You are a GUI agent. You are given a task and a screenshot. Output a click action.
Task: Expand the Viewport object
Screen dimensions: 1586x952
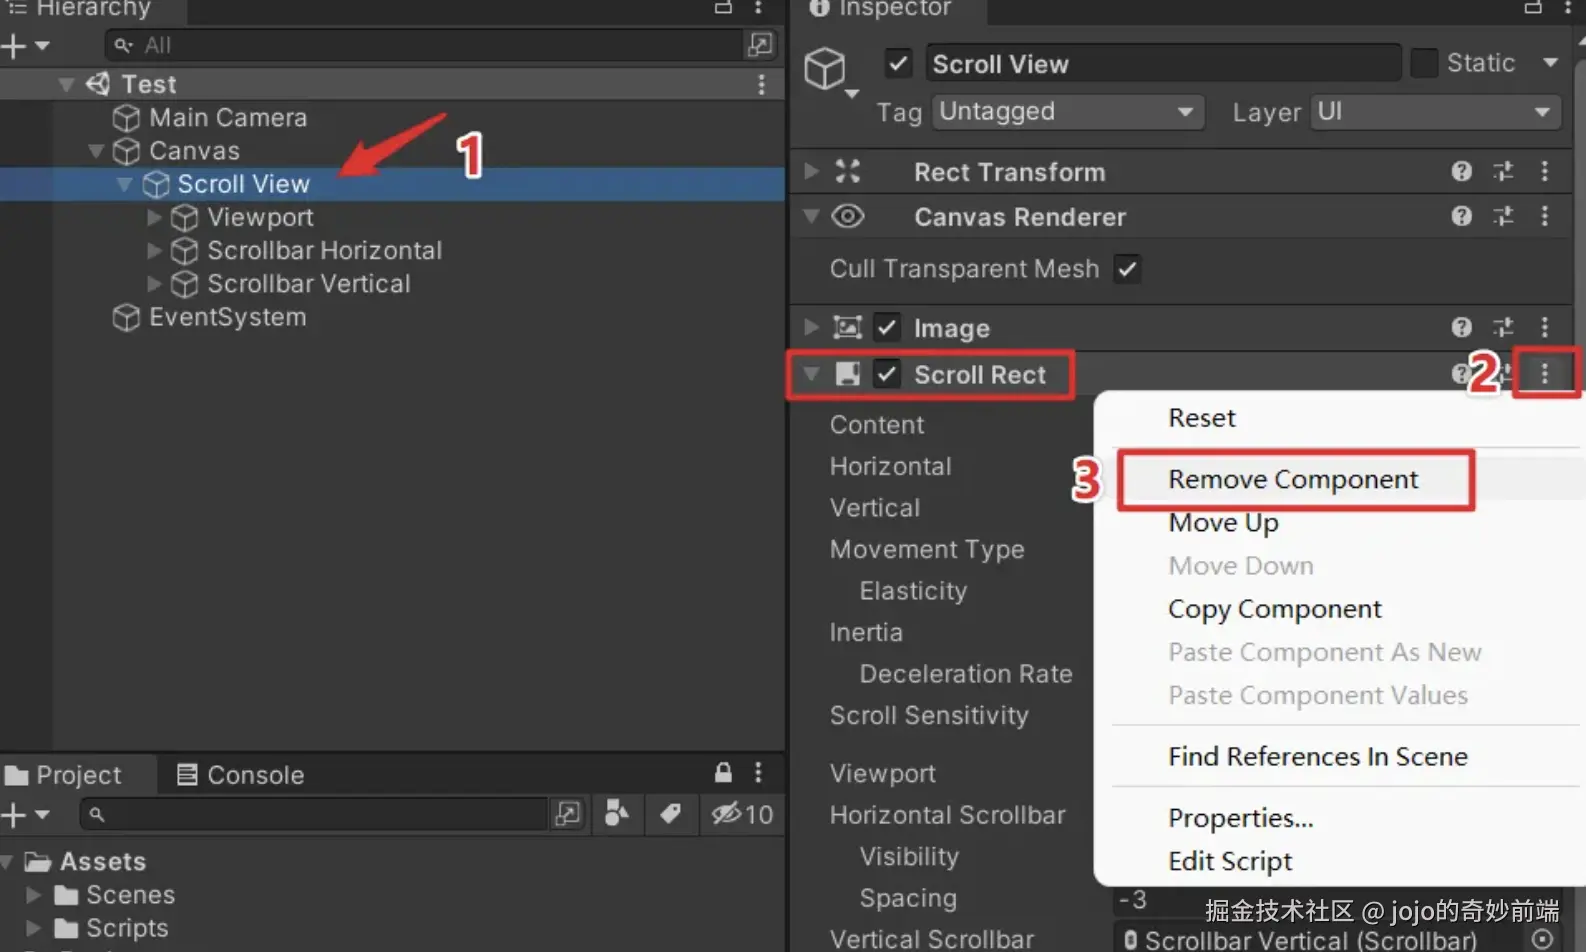(154, 217)
